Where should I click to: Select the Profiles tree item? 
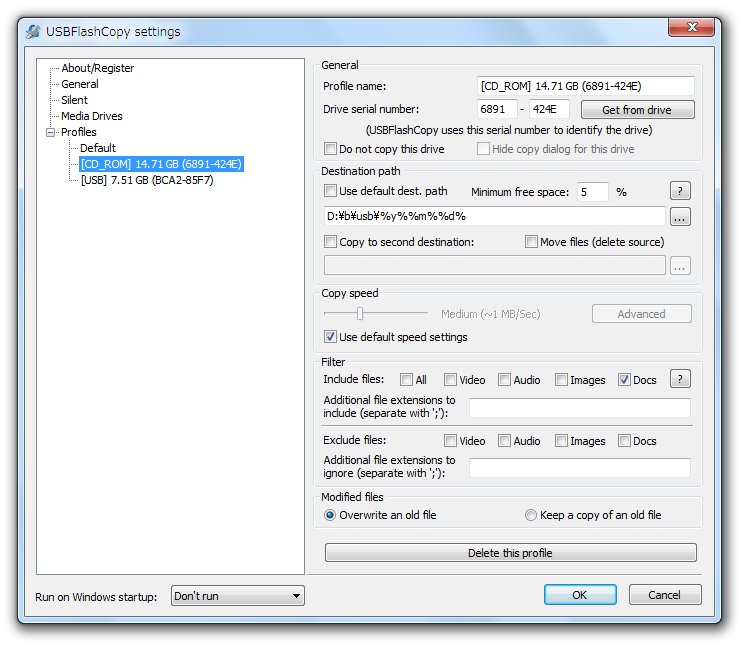[x=79, y=133]
